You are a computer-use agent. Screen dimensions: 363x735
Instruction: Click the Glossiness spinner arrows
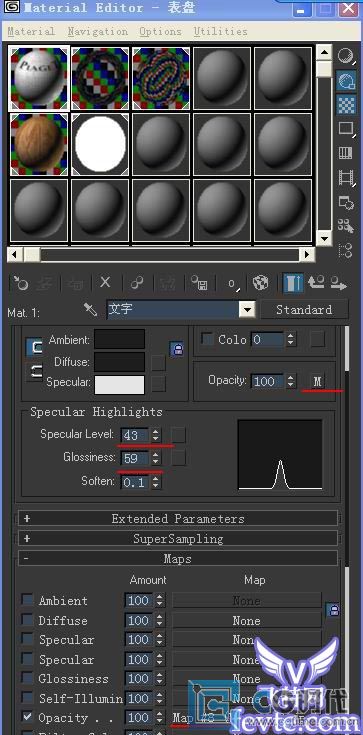pos(156,458)
